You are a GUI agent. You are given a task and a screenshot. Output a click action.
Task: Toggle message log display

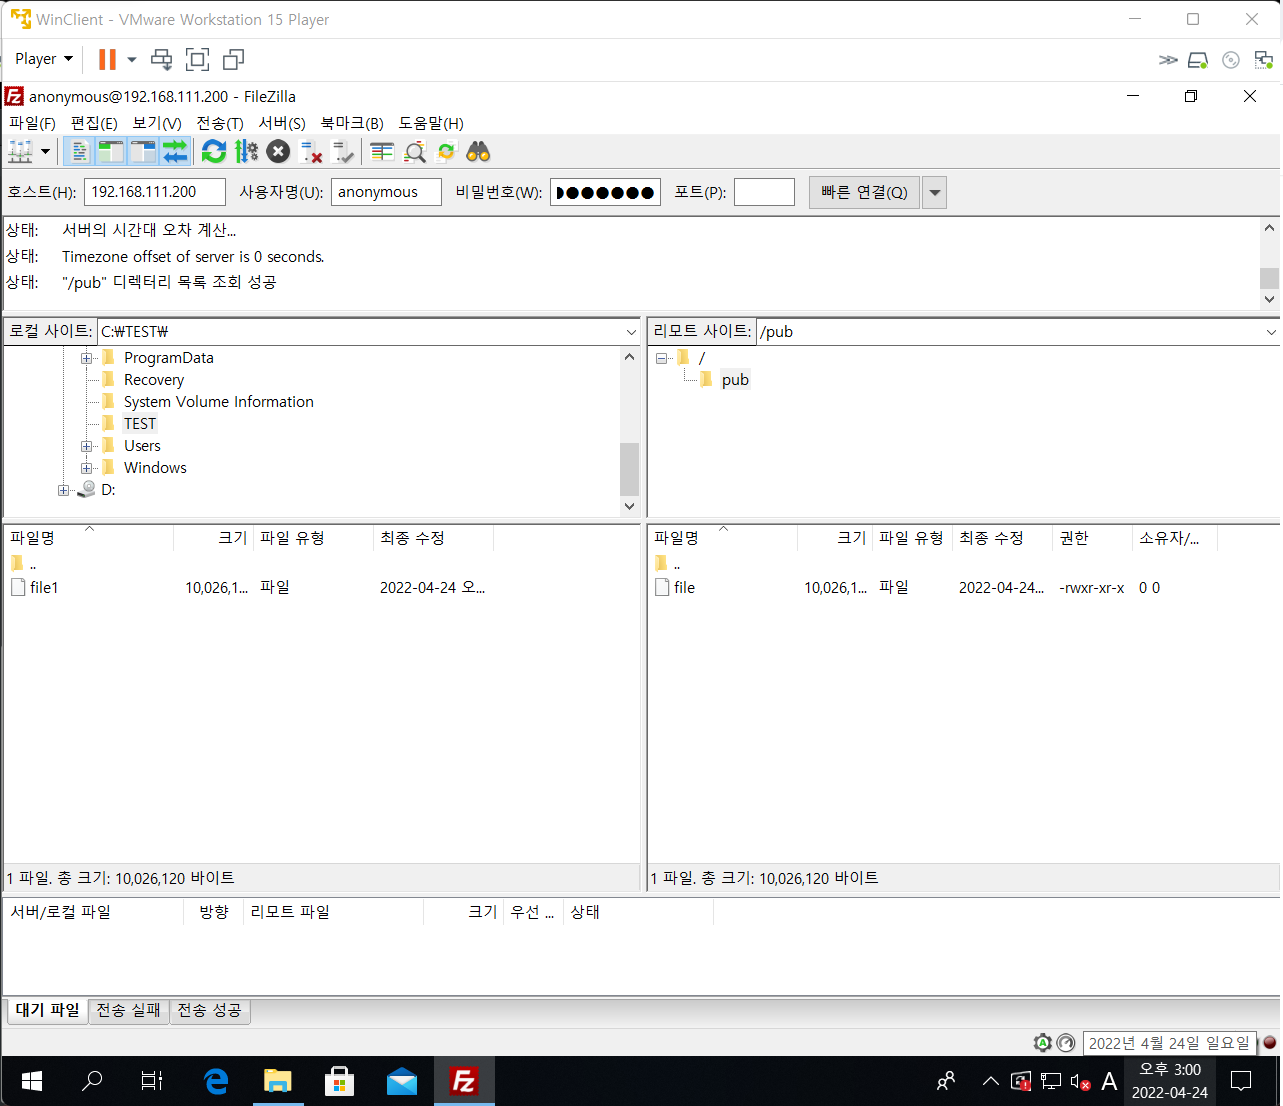tap(79, 152)
